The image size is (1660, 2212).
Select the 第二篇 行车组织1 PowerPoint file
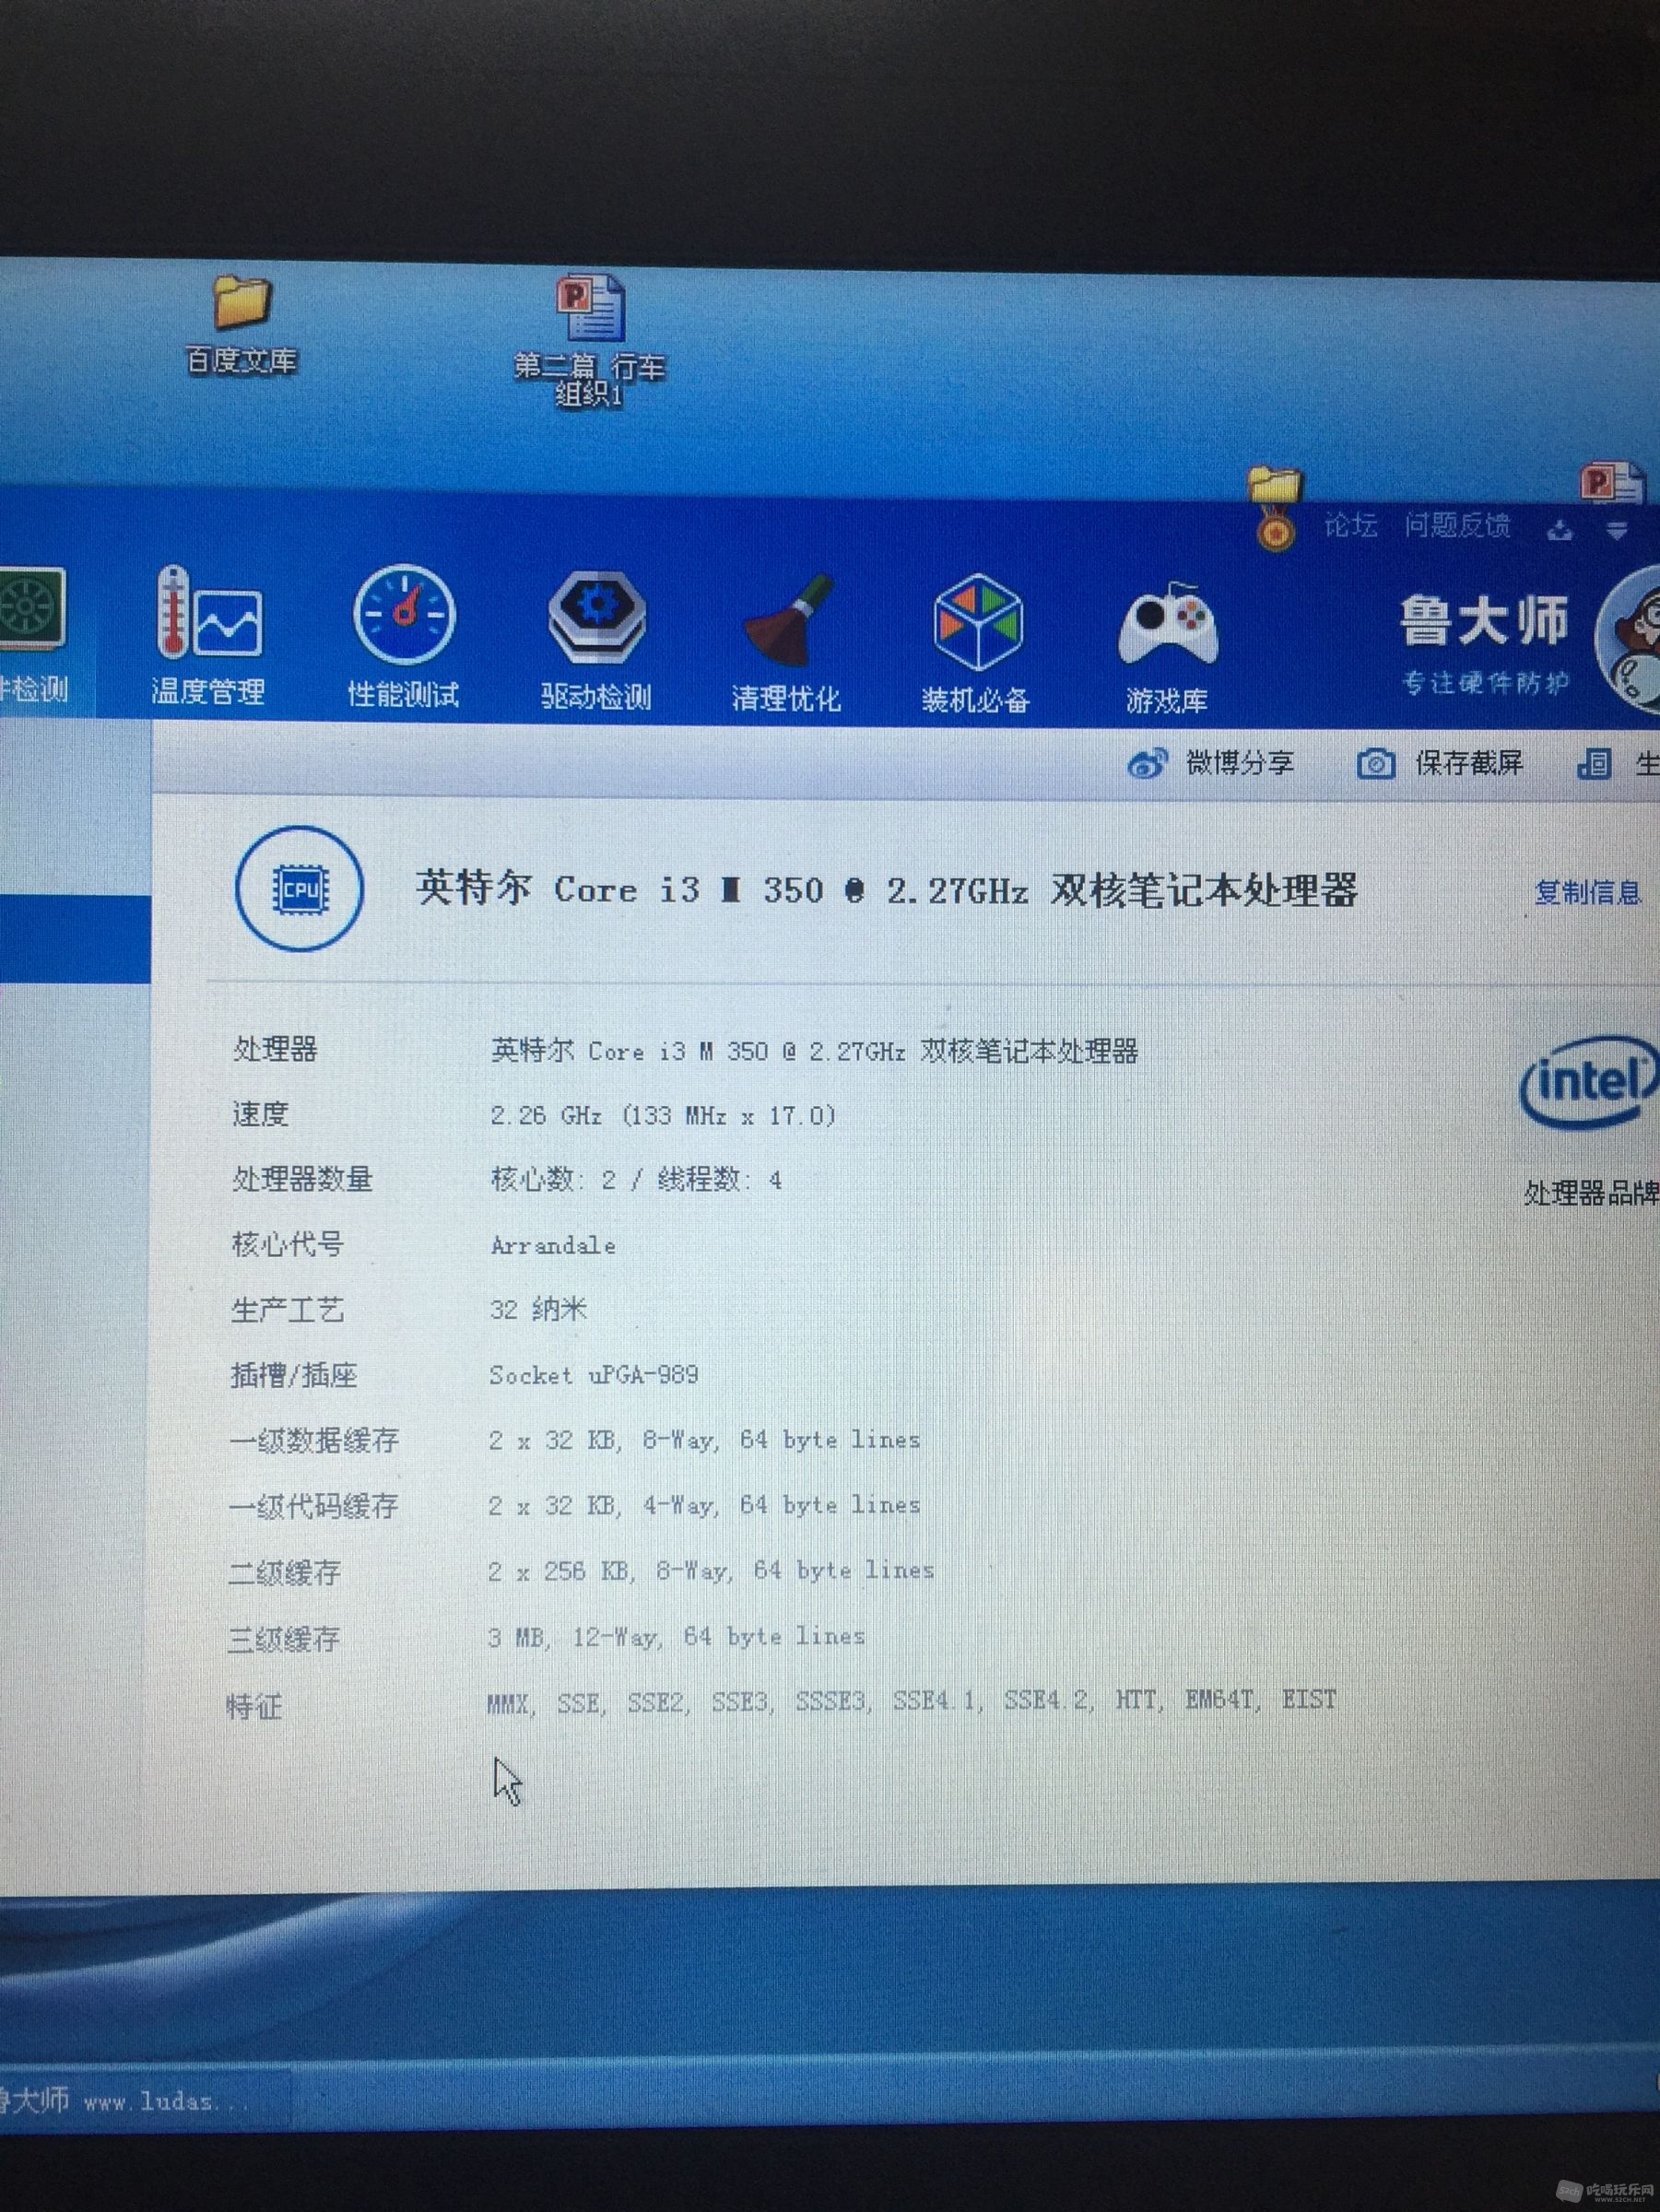(x=590, y=340)
